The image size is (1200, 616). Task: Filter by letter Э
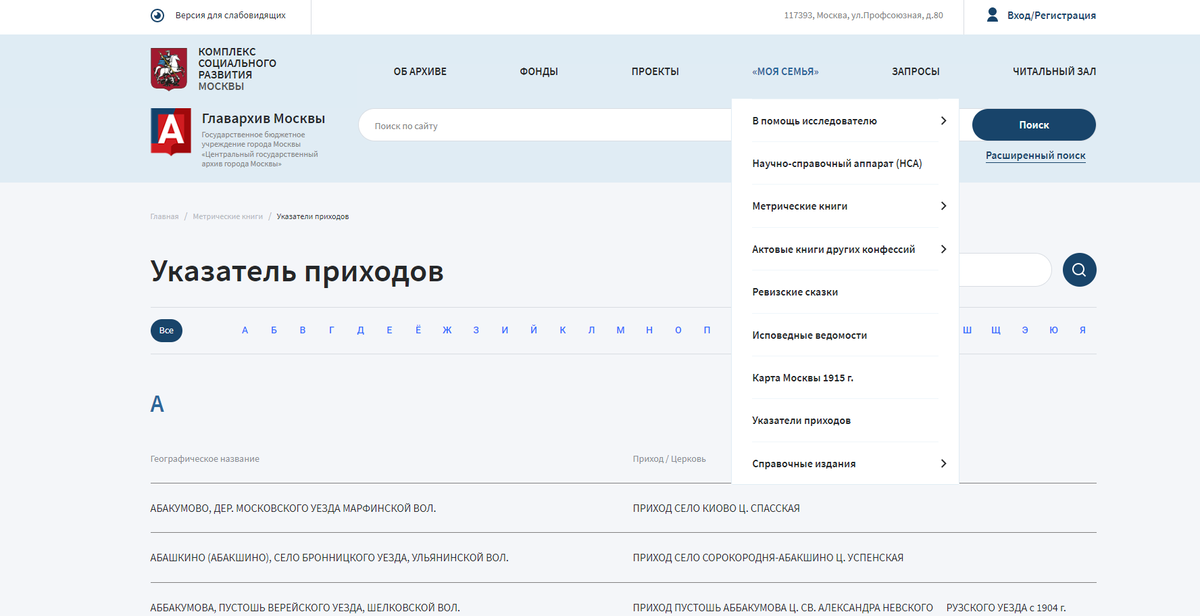(1025, 330)
